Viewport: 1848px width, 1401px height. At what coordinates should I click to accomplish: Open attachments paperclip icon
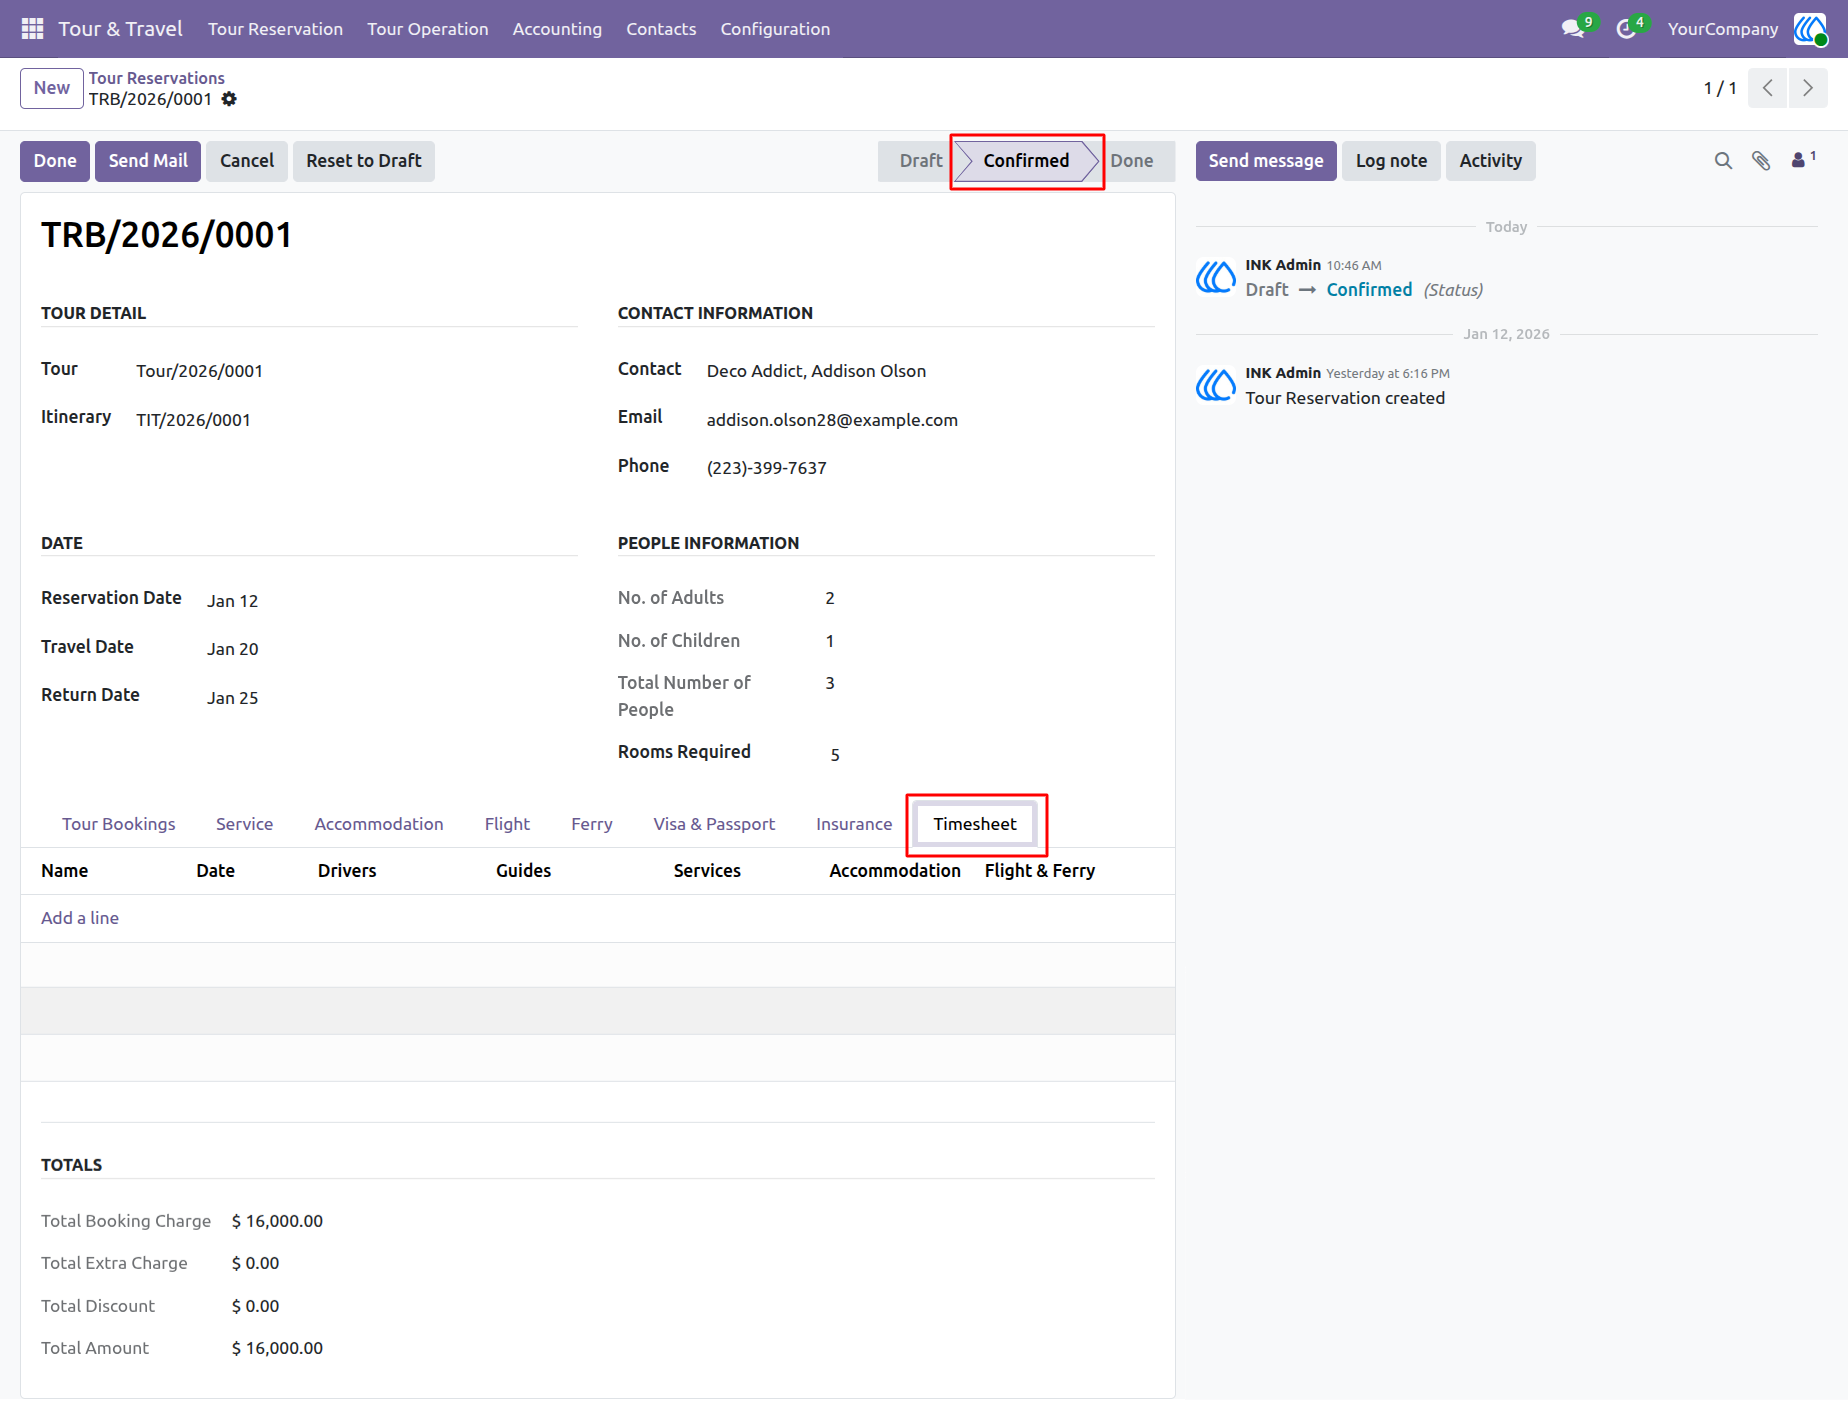[x=1761, y=161]
